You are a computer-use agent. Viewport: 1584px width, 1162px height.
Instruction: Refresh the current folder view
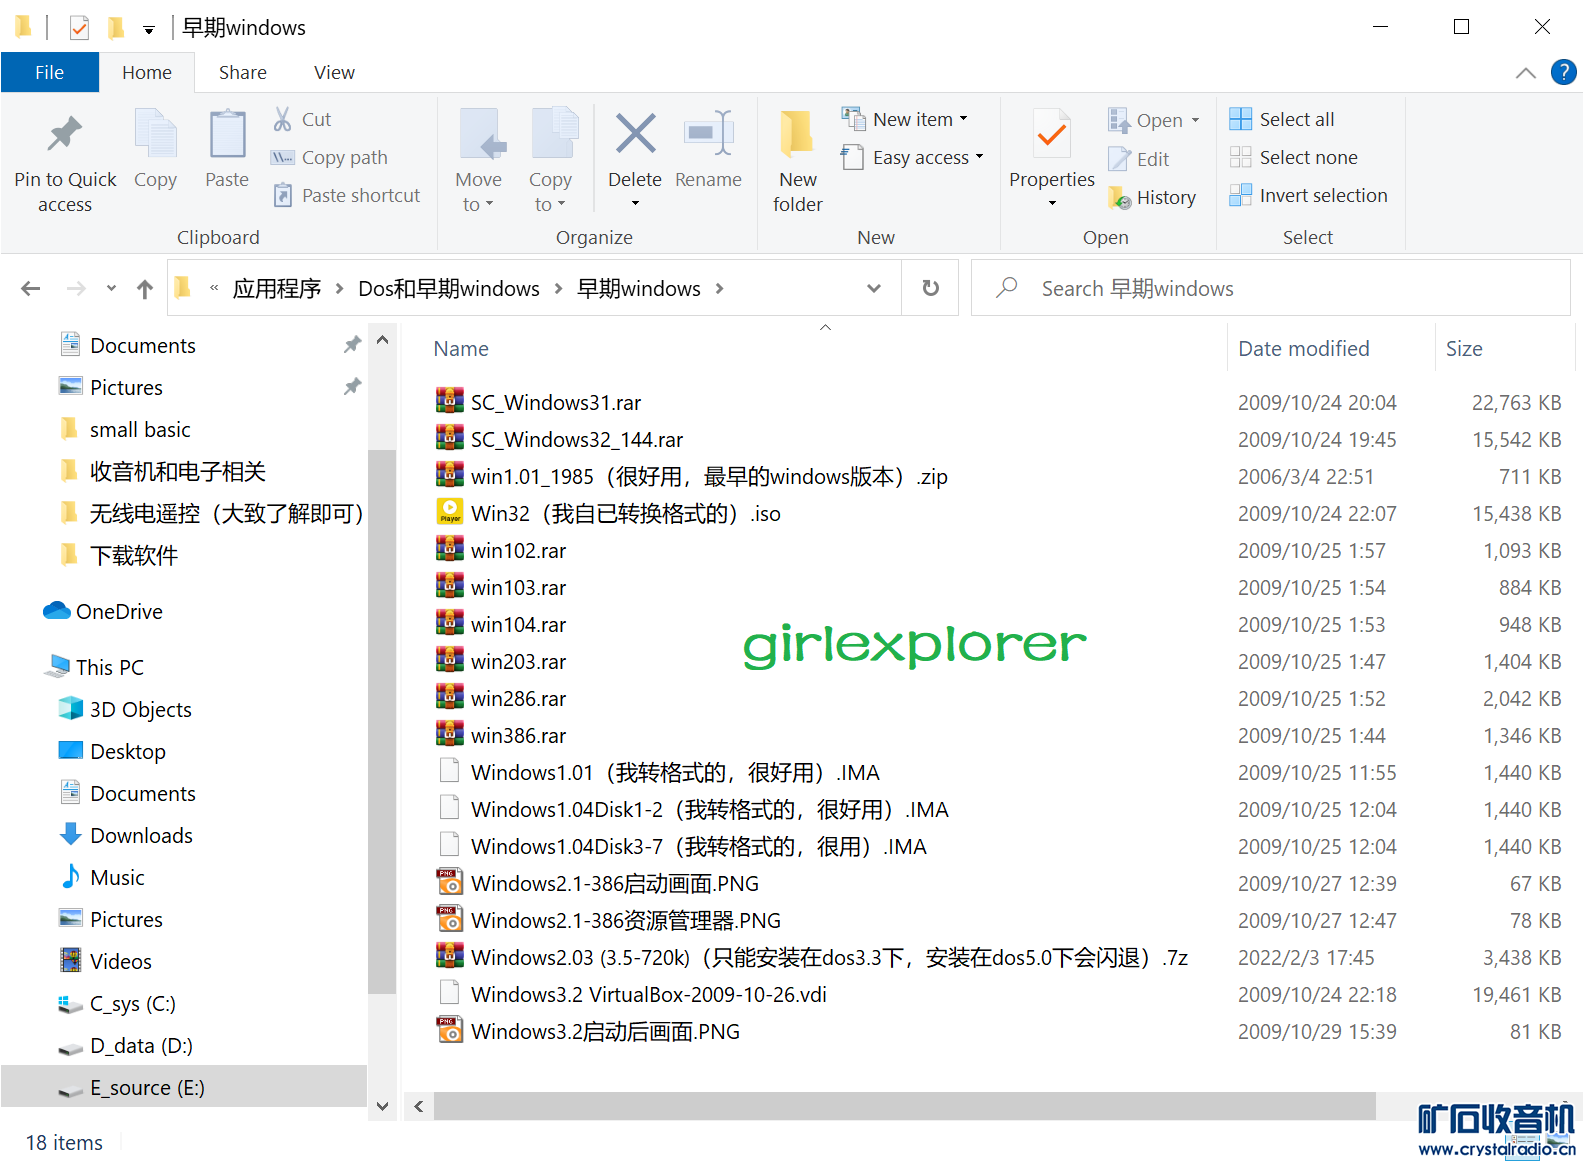(930, 288)
